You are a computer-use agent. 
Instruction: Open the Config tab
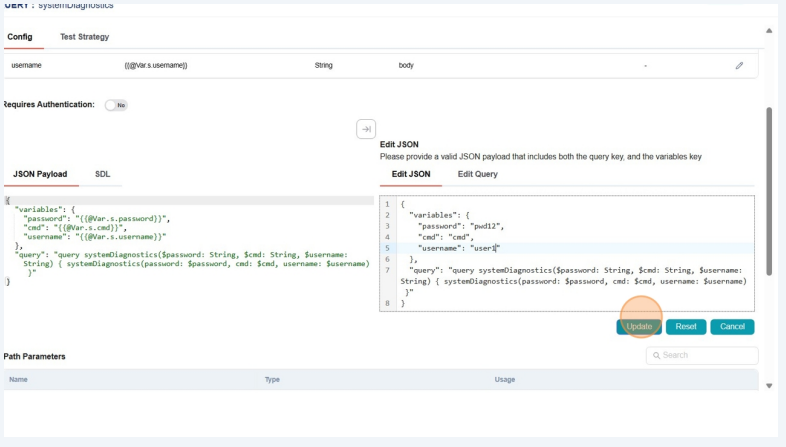click(x=20, y=37)
